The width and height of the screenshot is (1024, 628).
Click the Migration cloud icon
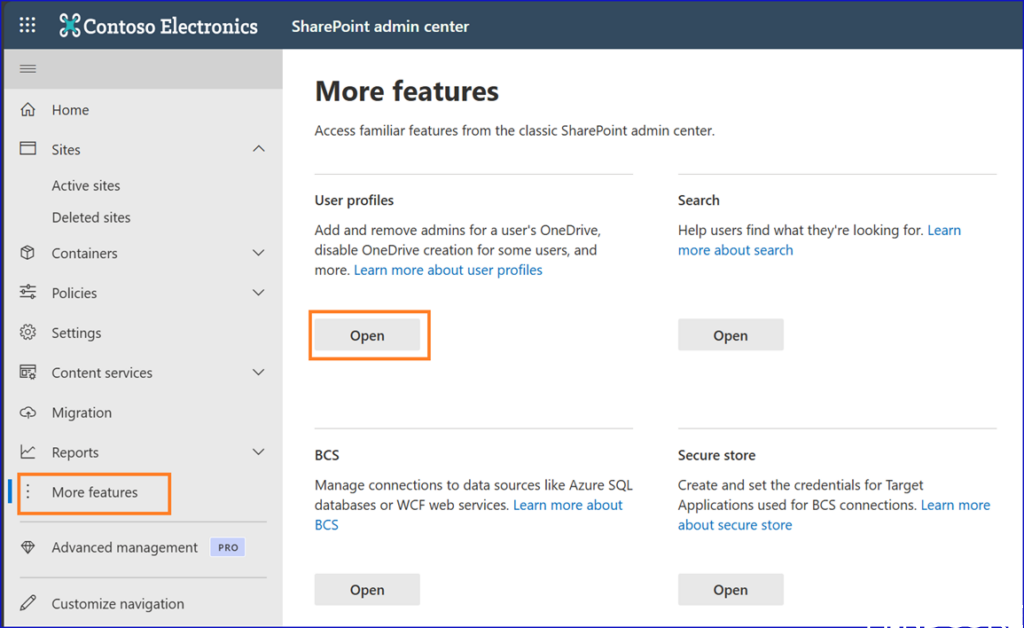click(x=28, y=413)
